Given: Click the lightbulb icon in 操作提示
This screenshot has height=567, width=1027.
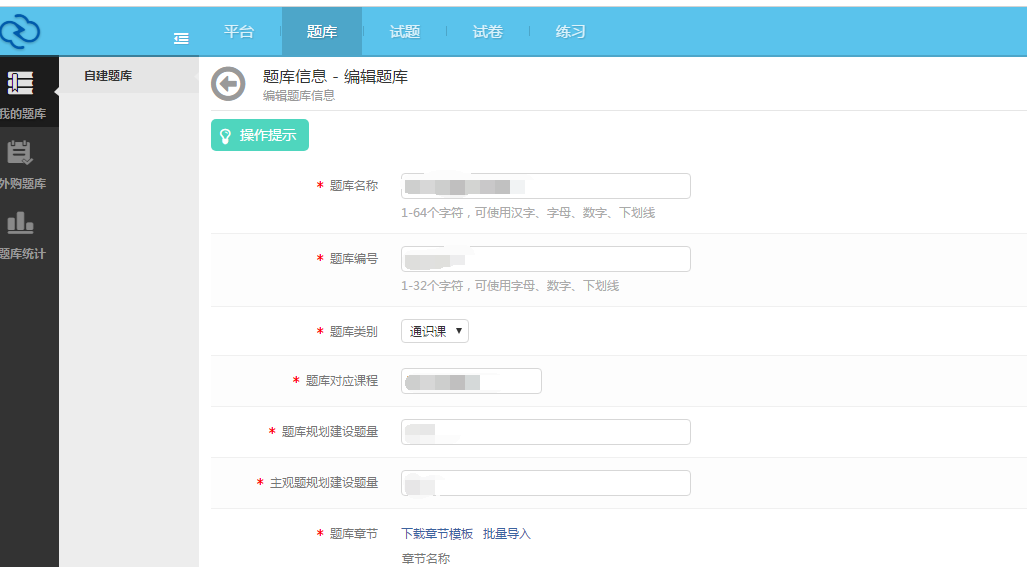Looking at the screenshot, I should (x=226, y=135).
